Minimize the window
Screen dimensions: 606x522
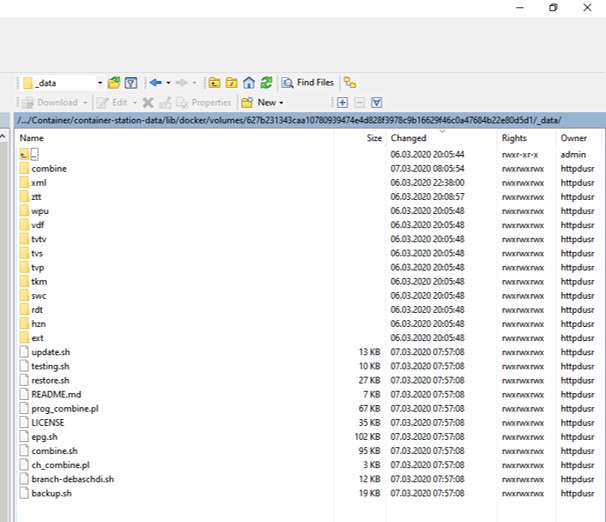520,7
